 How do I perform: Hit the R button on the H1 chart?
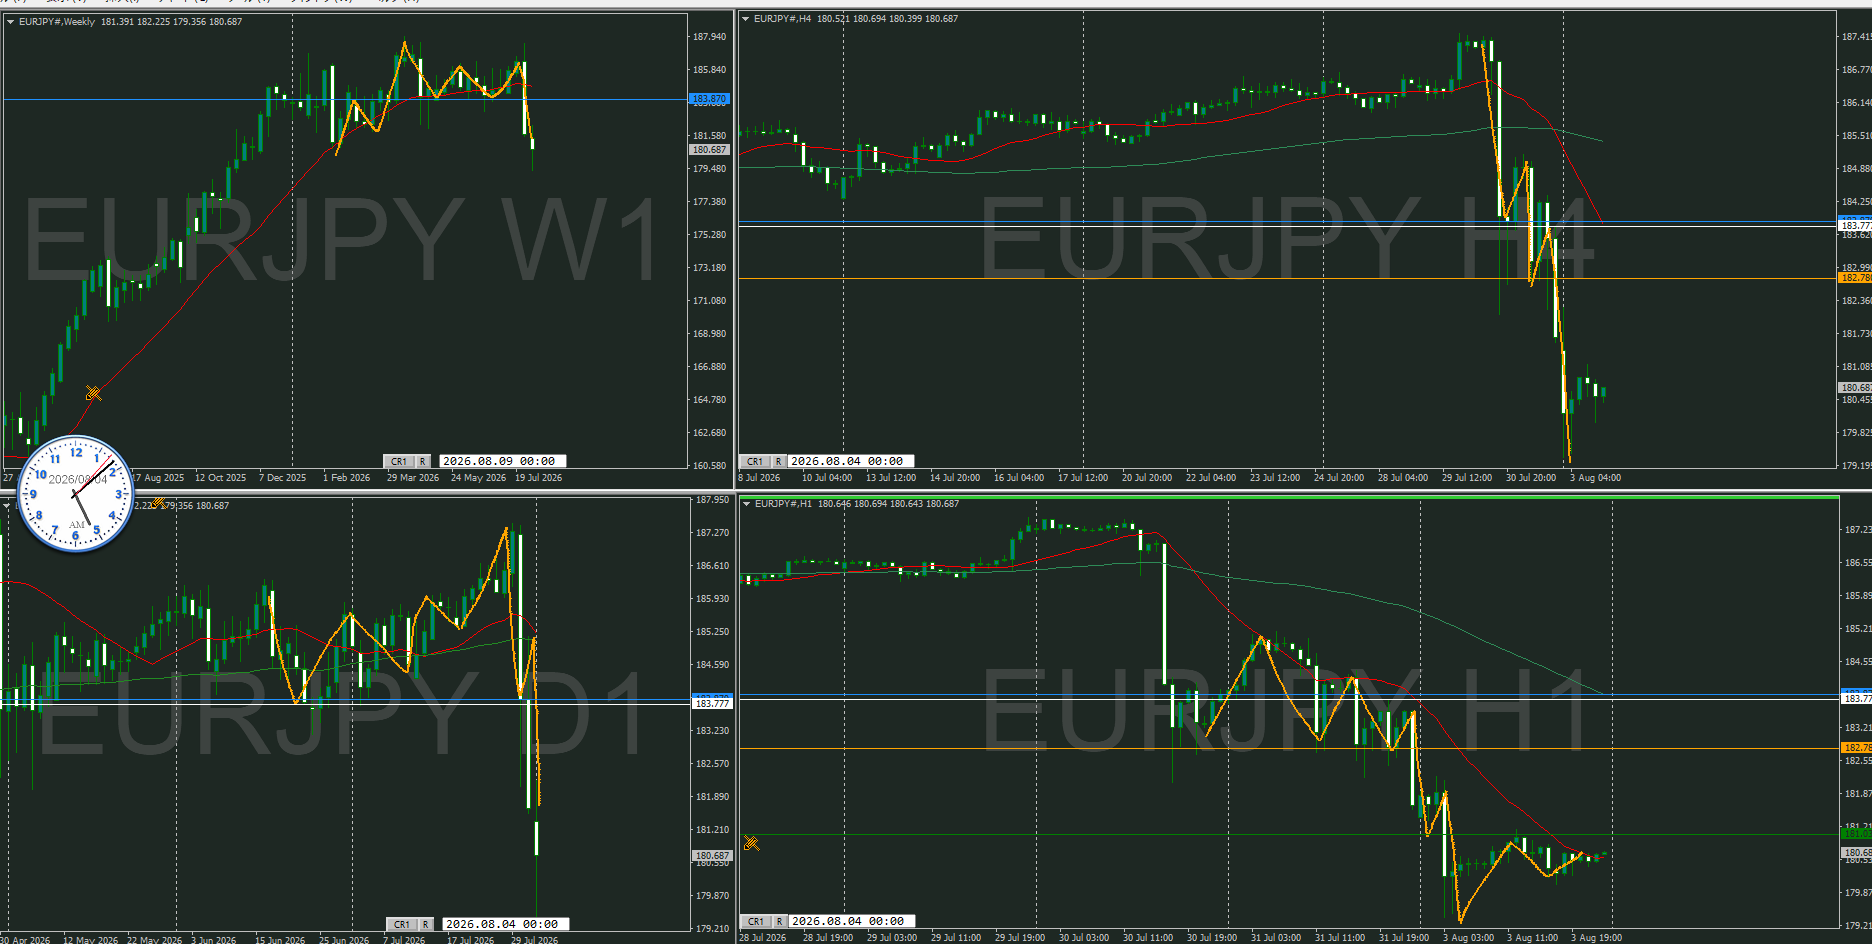point(779,921)
